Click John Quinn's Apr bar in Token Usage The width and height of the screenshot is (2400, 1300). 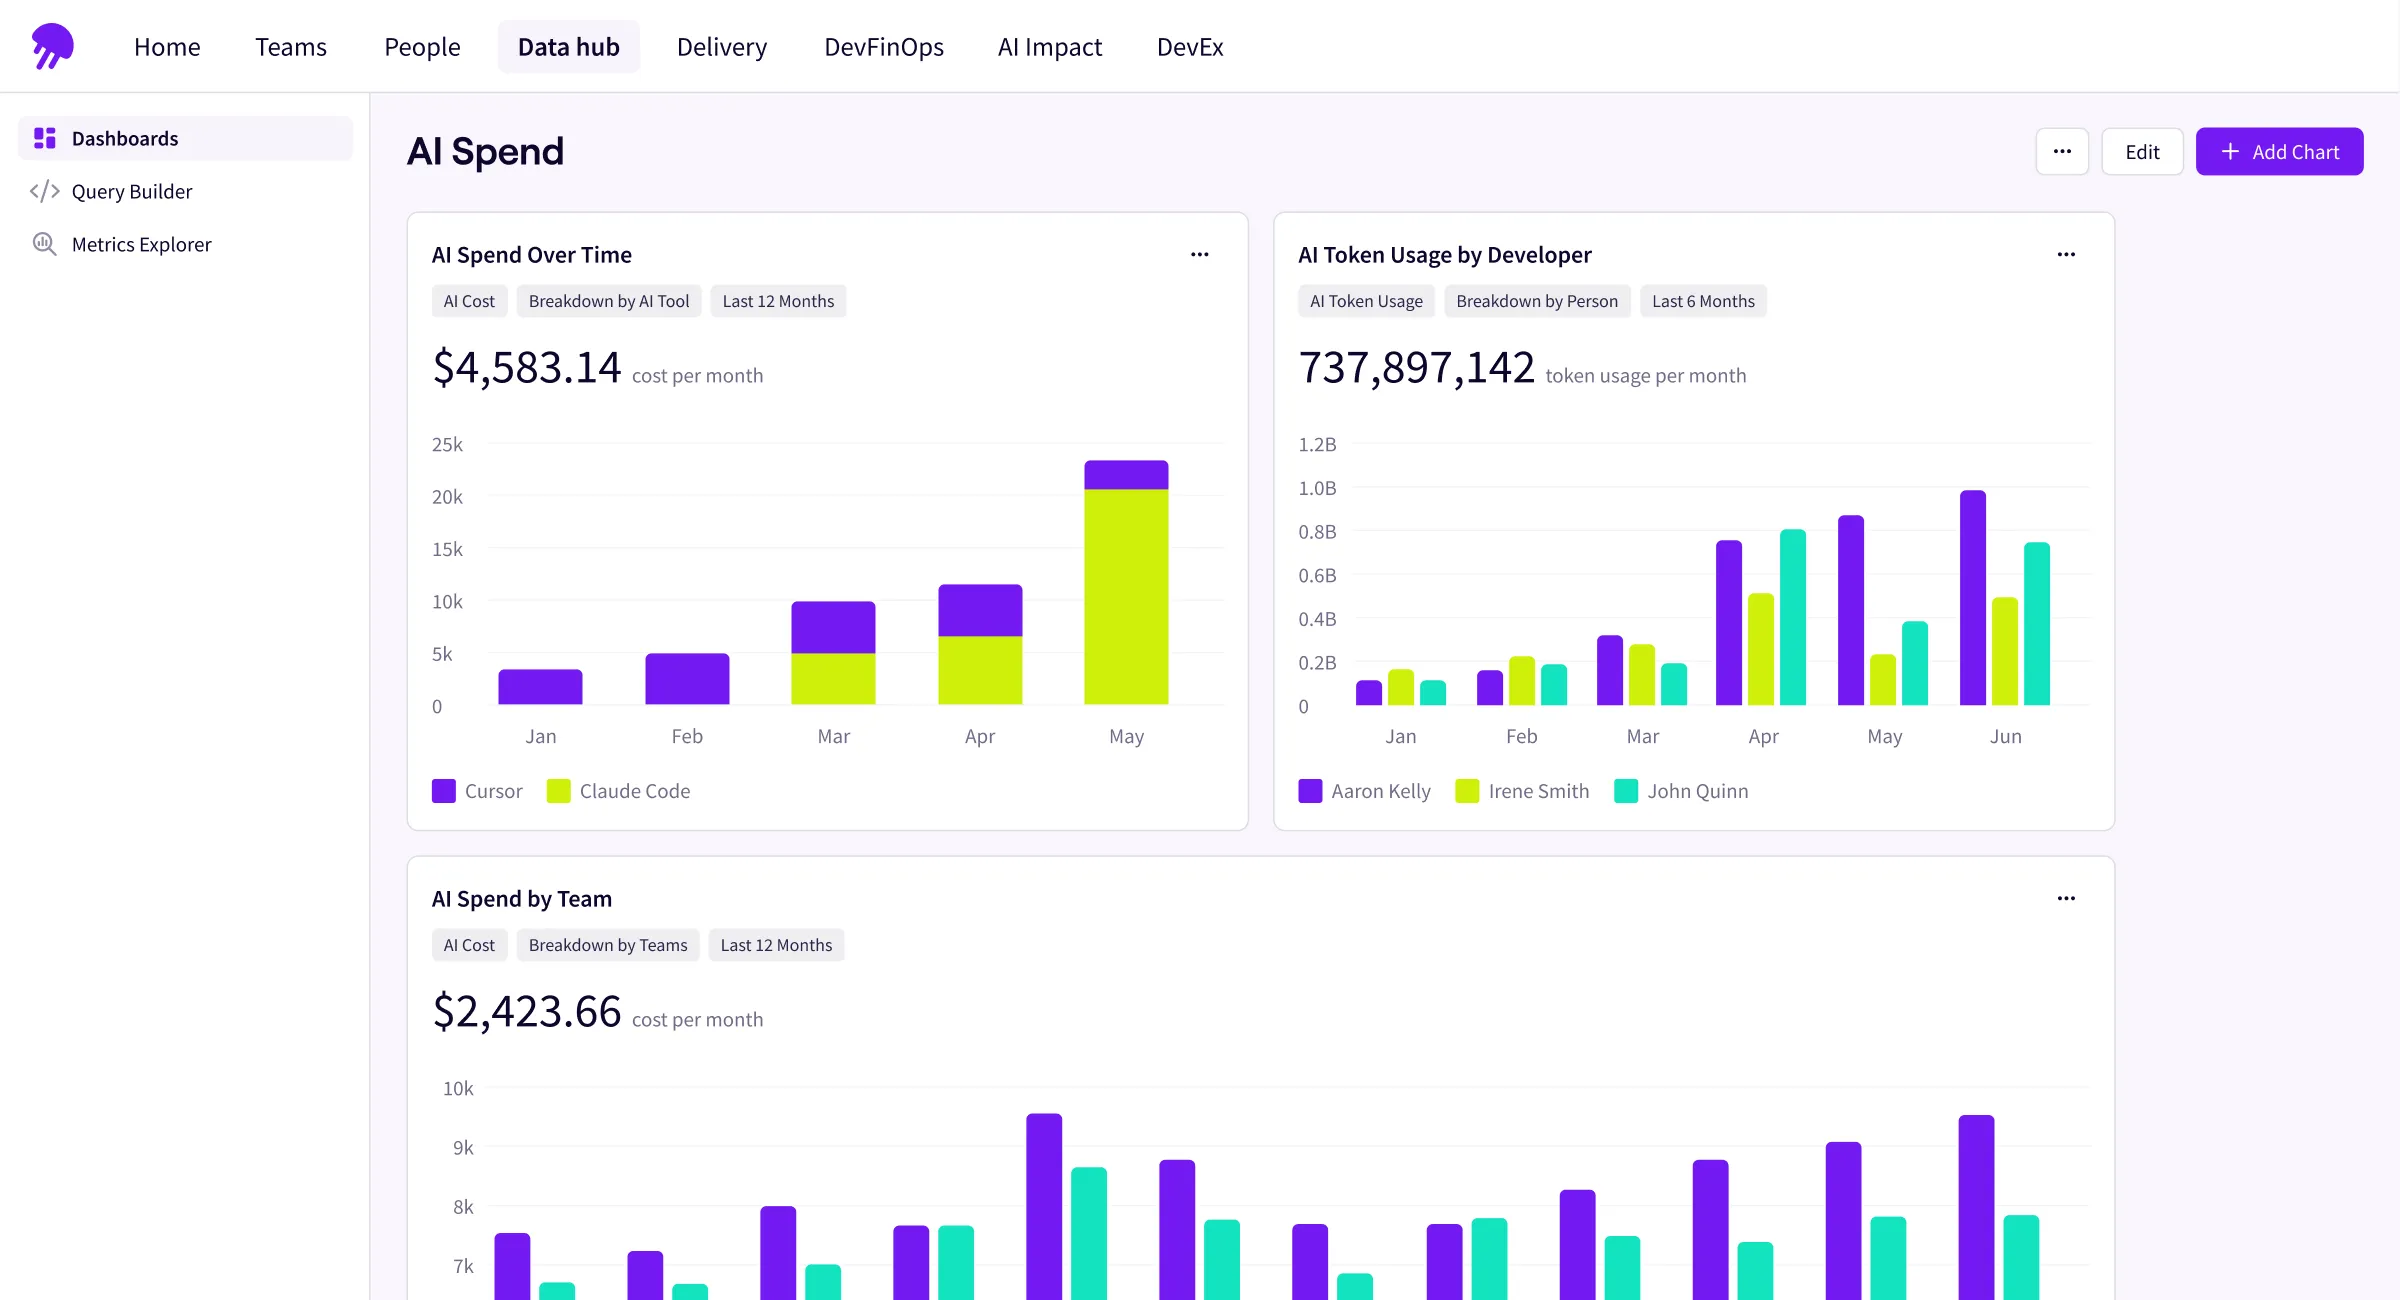click(1793, 617)
